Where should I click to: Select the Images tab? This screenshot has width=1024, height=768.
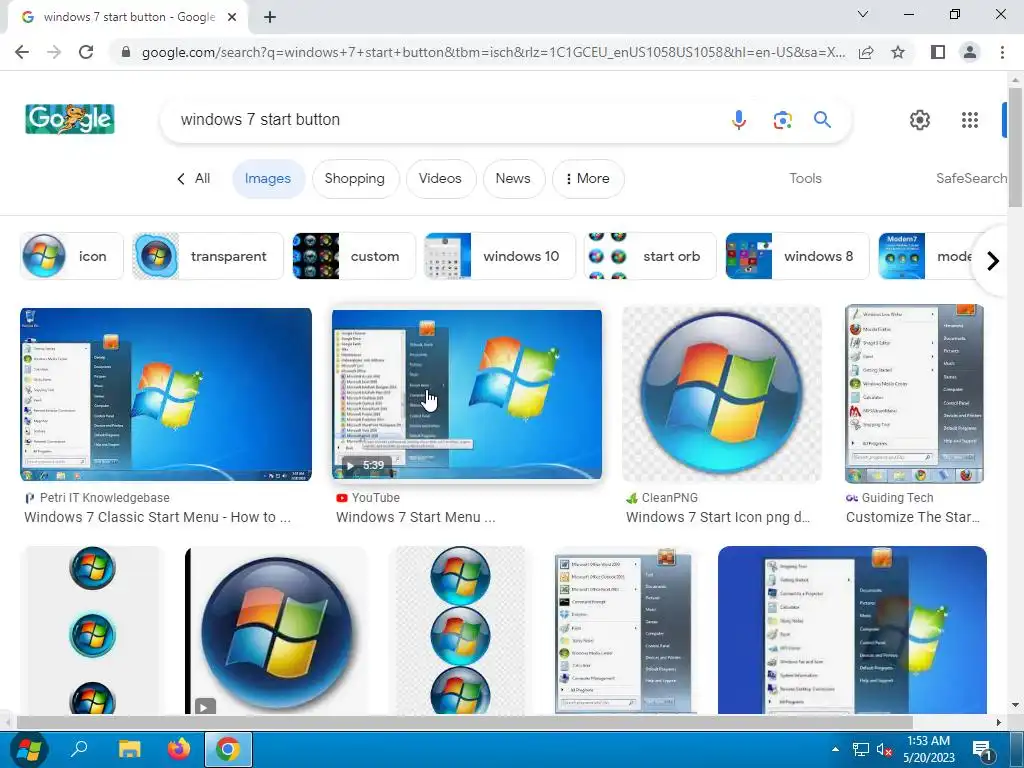(x=268, y=178)
